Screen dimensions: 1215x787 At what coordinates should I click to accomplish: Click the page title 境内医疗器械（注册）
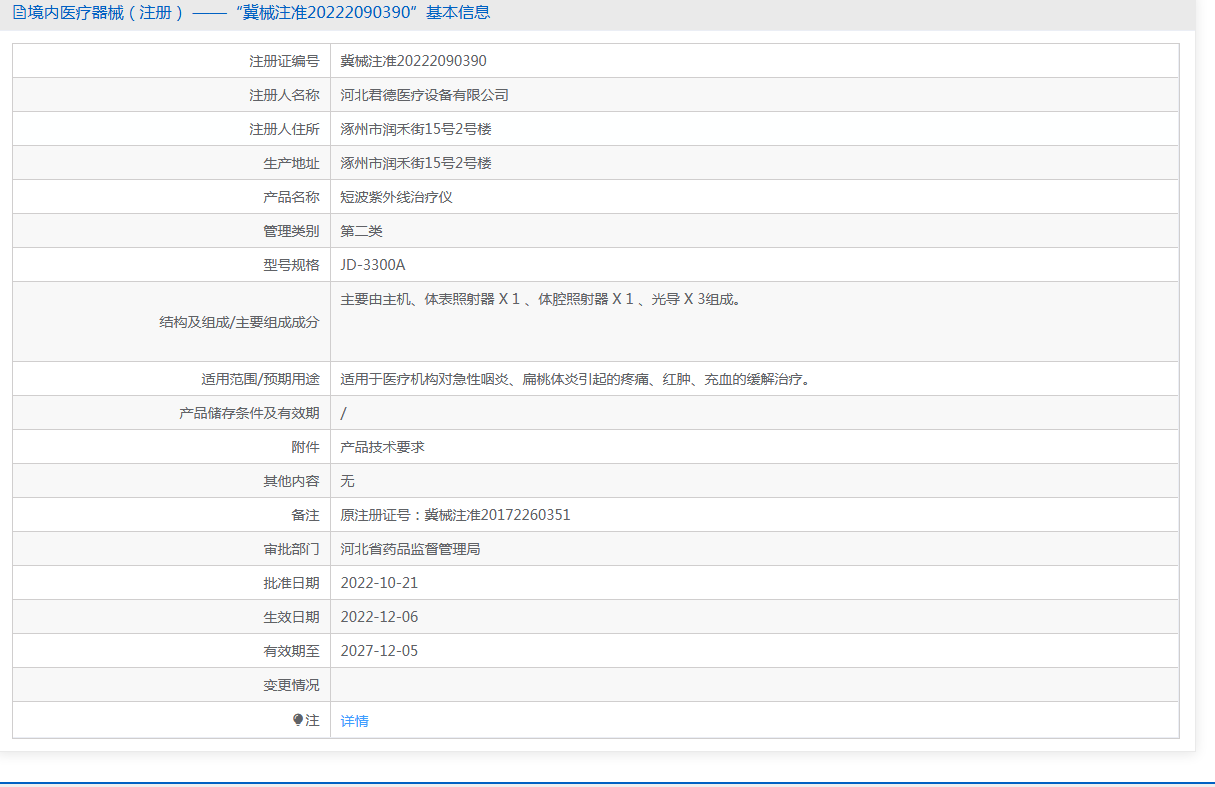[x=106, y=13]
